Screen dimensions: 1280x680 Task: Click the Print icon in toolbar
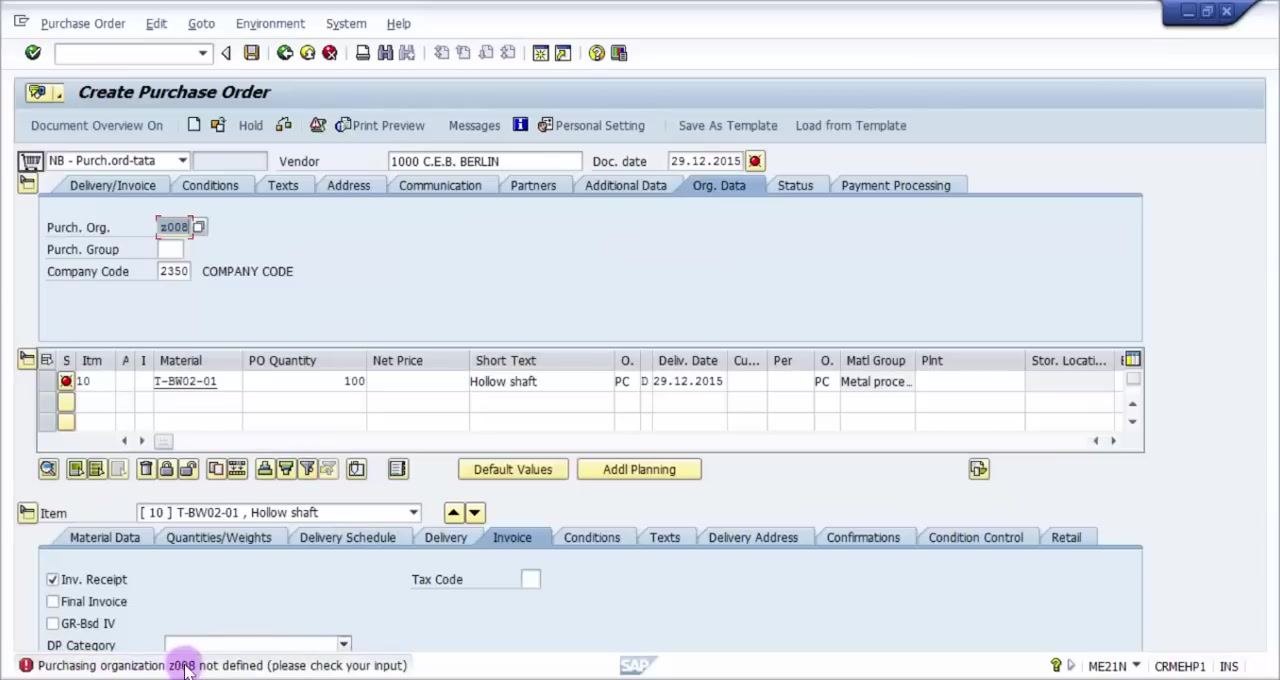coord(363,53)
